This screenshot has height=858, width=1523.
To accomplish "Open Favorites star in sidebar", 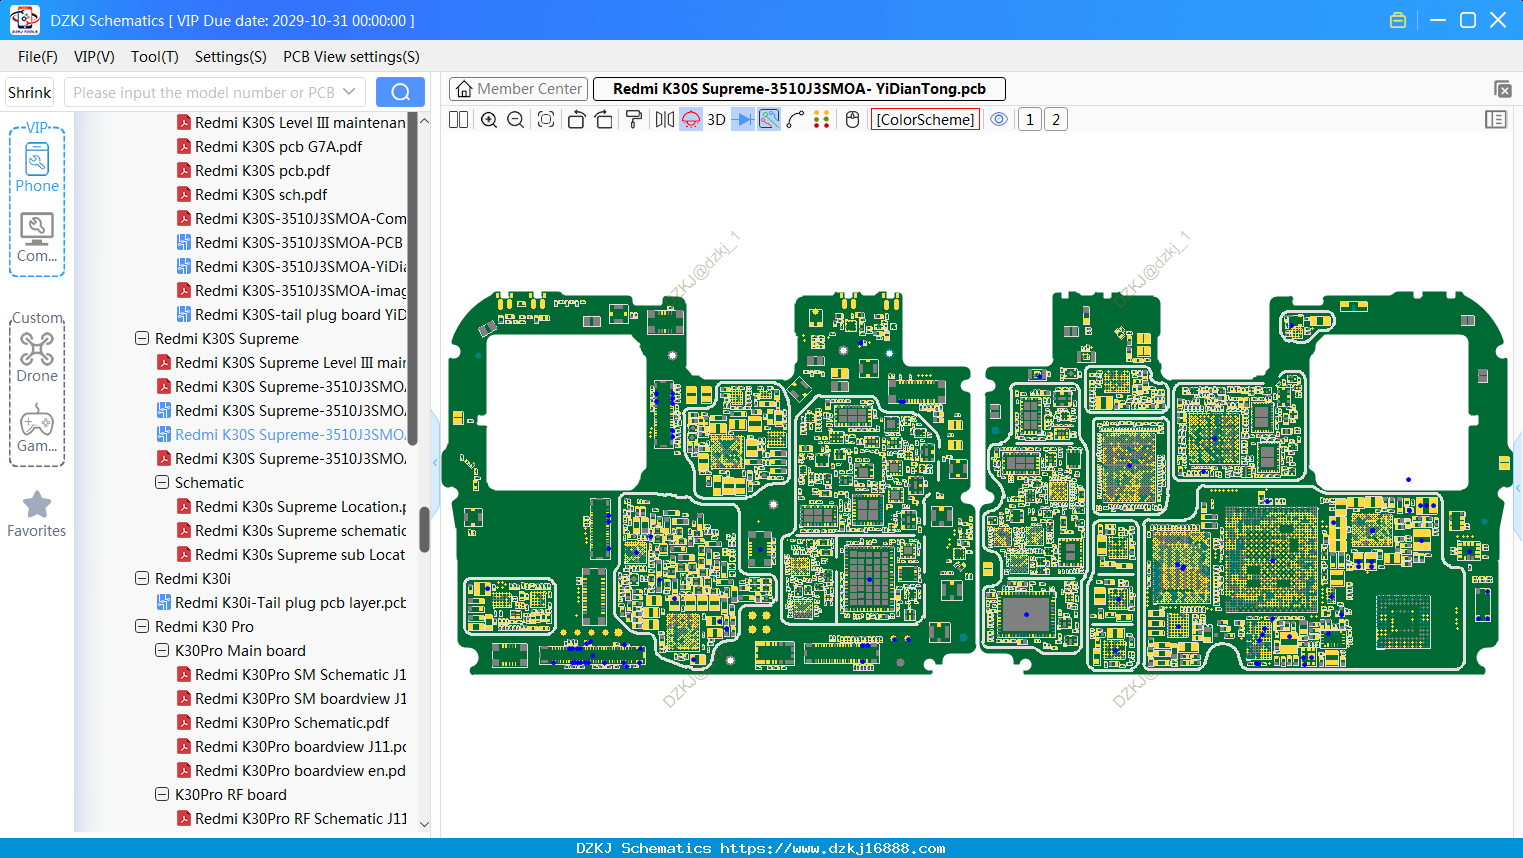I will pyautogui.click(x=37, y=514).
